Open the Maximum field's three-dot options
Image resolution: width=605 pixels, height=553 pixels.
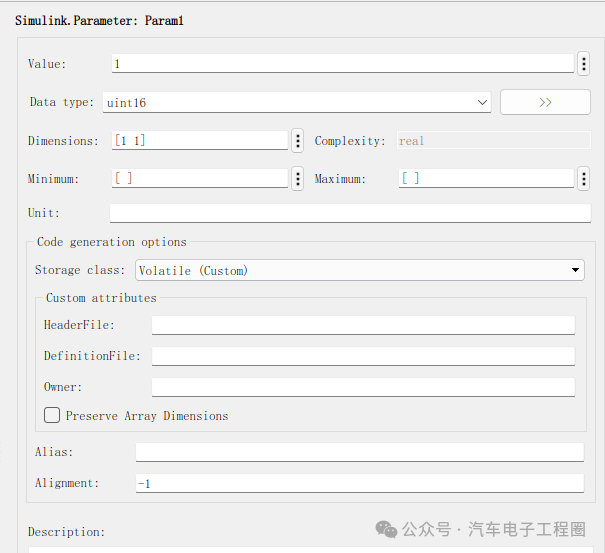click(584, 179)
